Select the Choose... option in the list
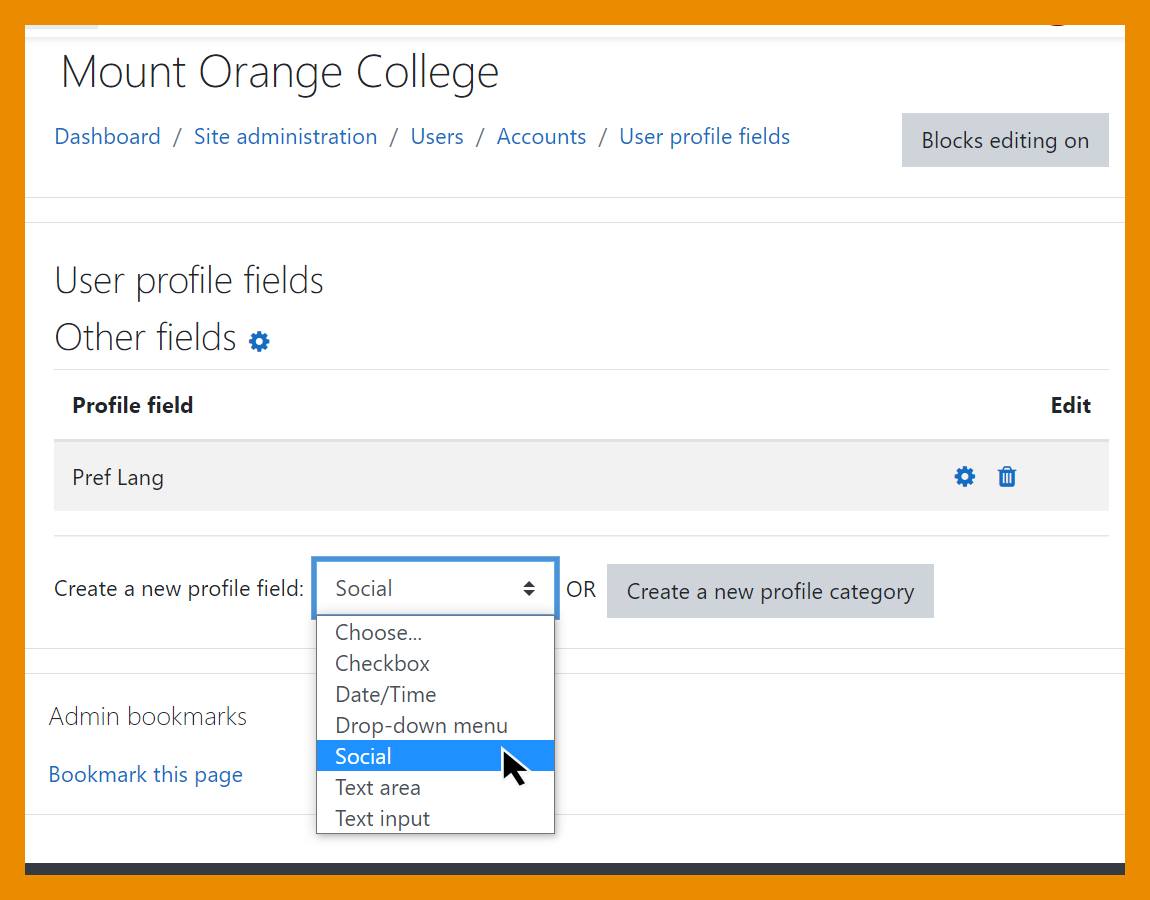Screen dimensions: 1150x900 pos(378,632)
